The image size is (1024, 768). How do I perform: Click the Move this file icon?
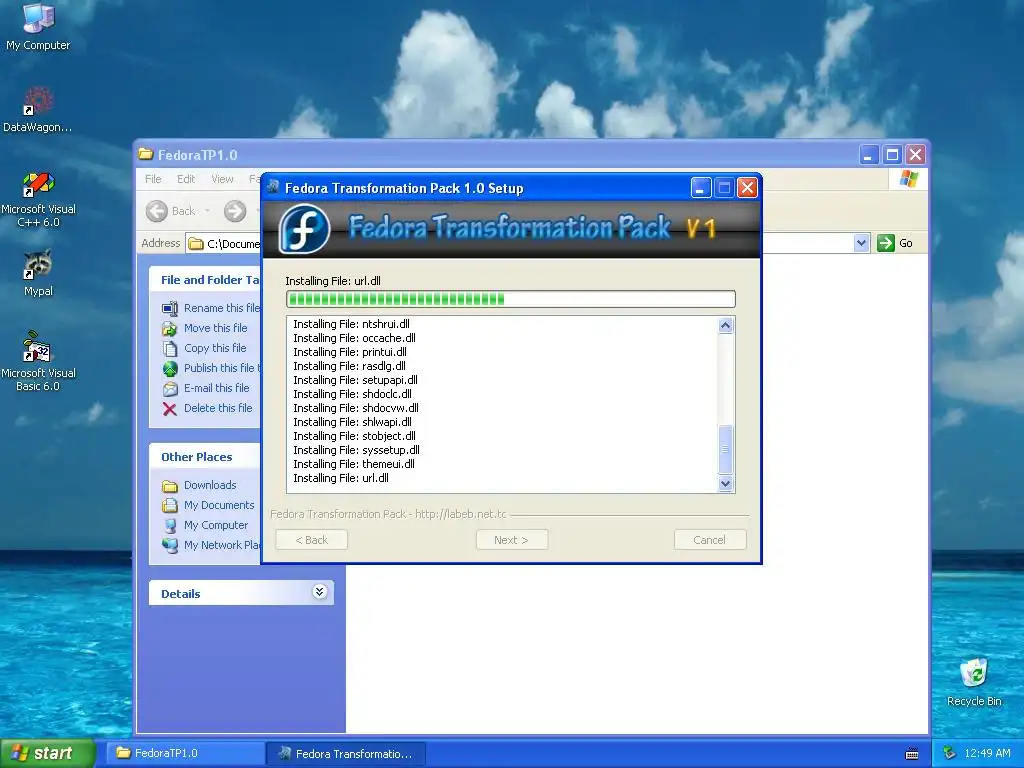click(x=170, y=328)
